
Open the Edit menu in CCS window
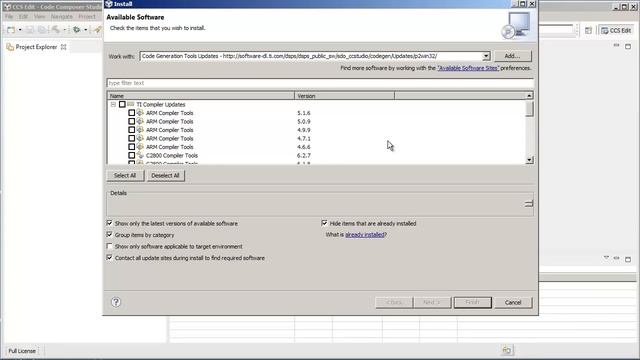pyautogui.click(x=23, y=17)
